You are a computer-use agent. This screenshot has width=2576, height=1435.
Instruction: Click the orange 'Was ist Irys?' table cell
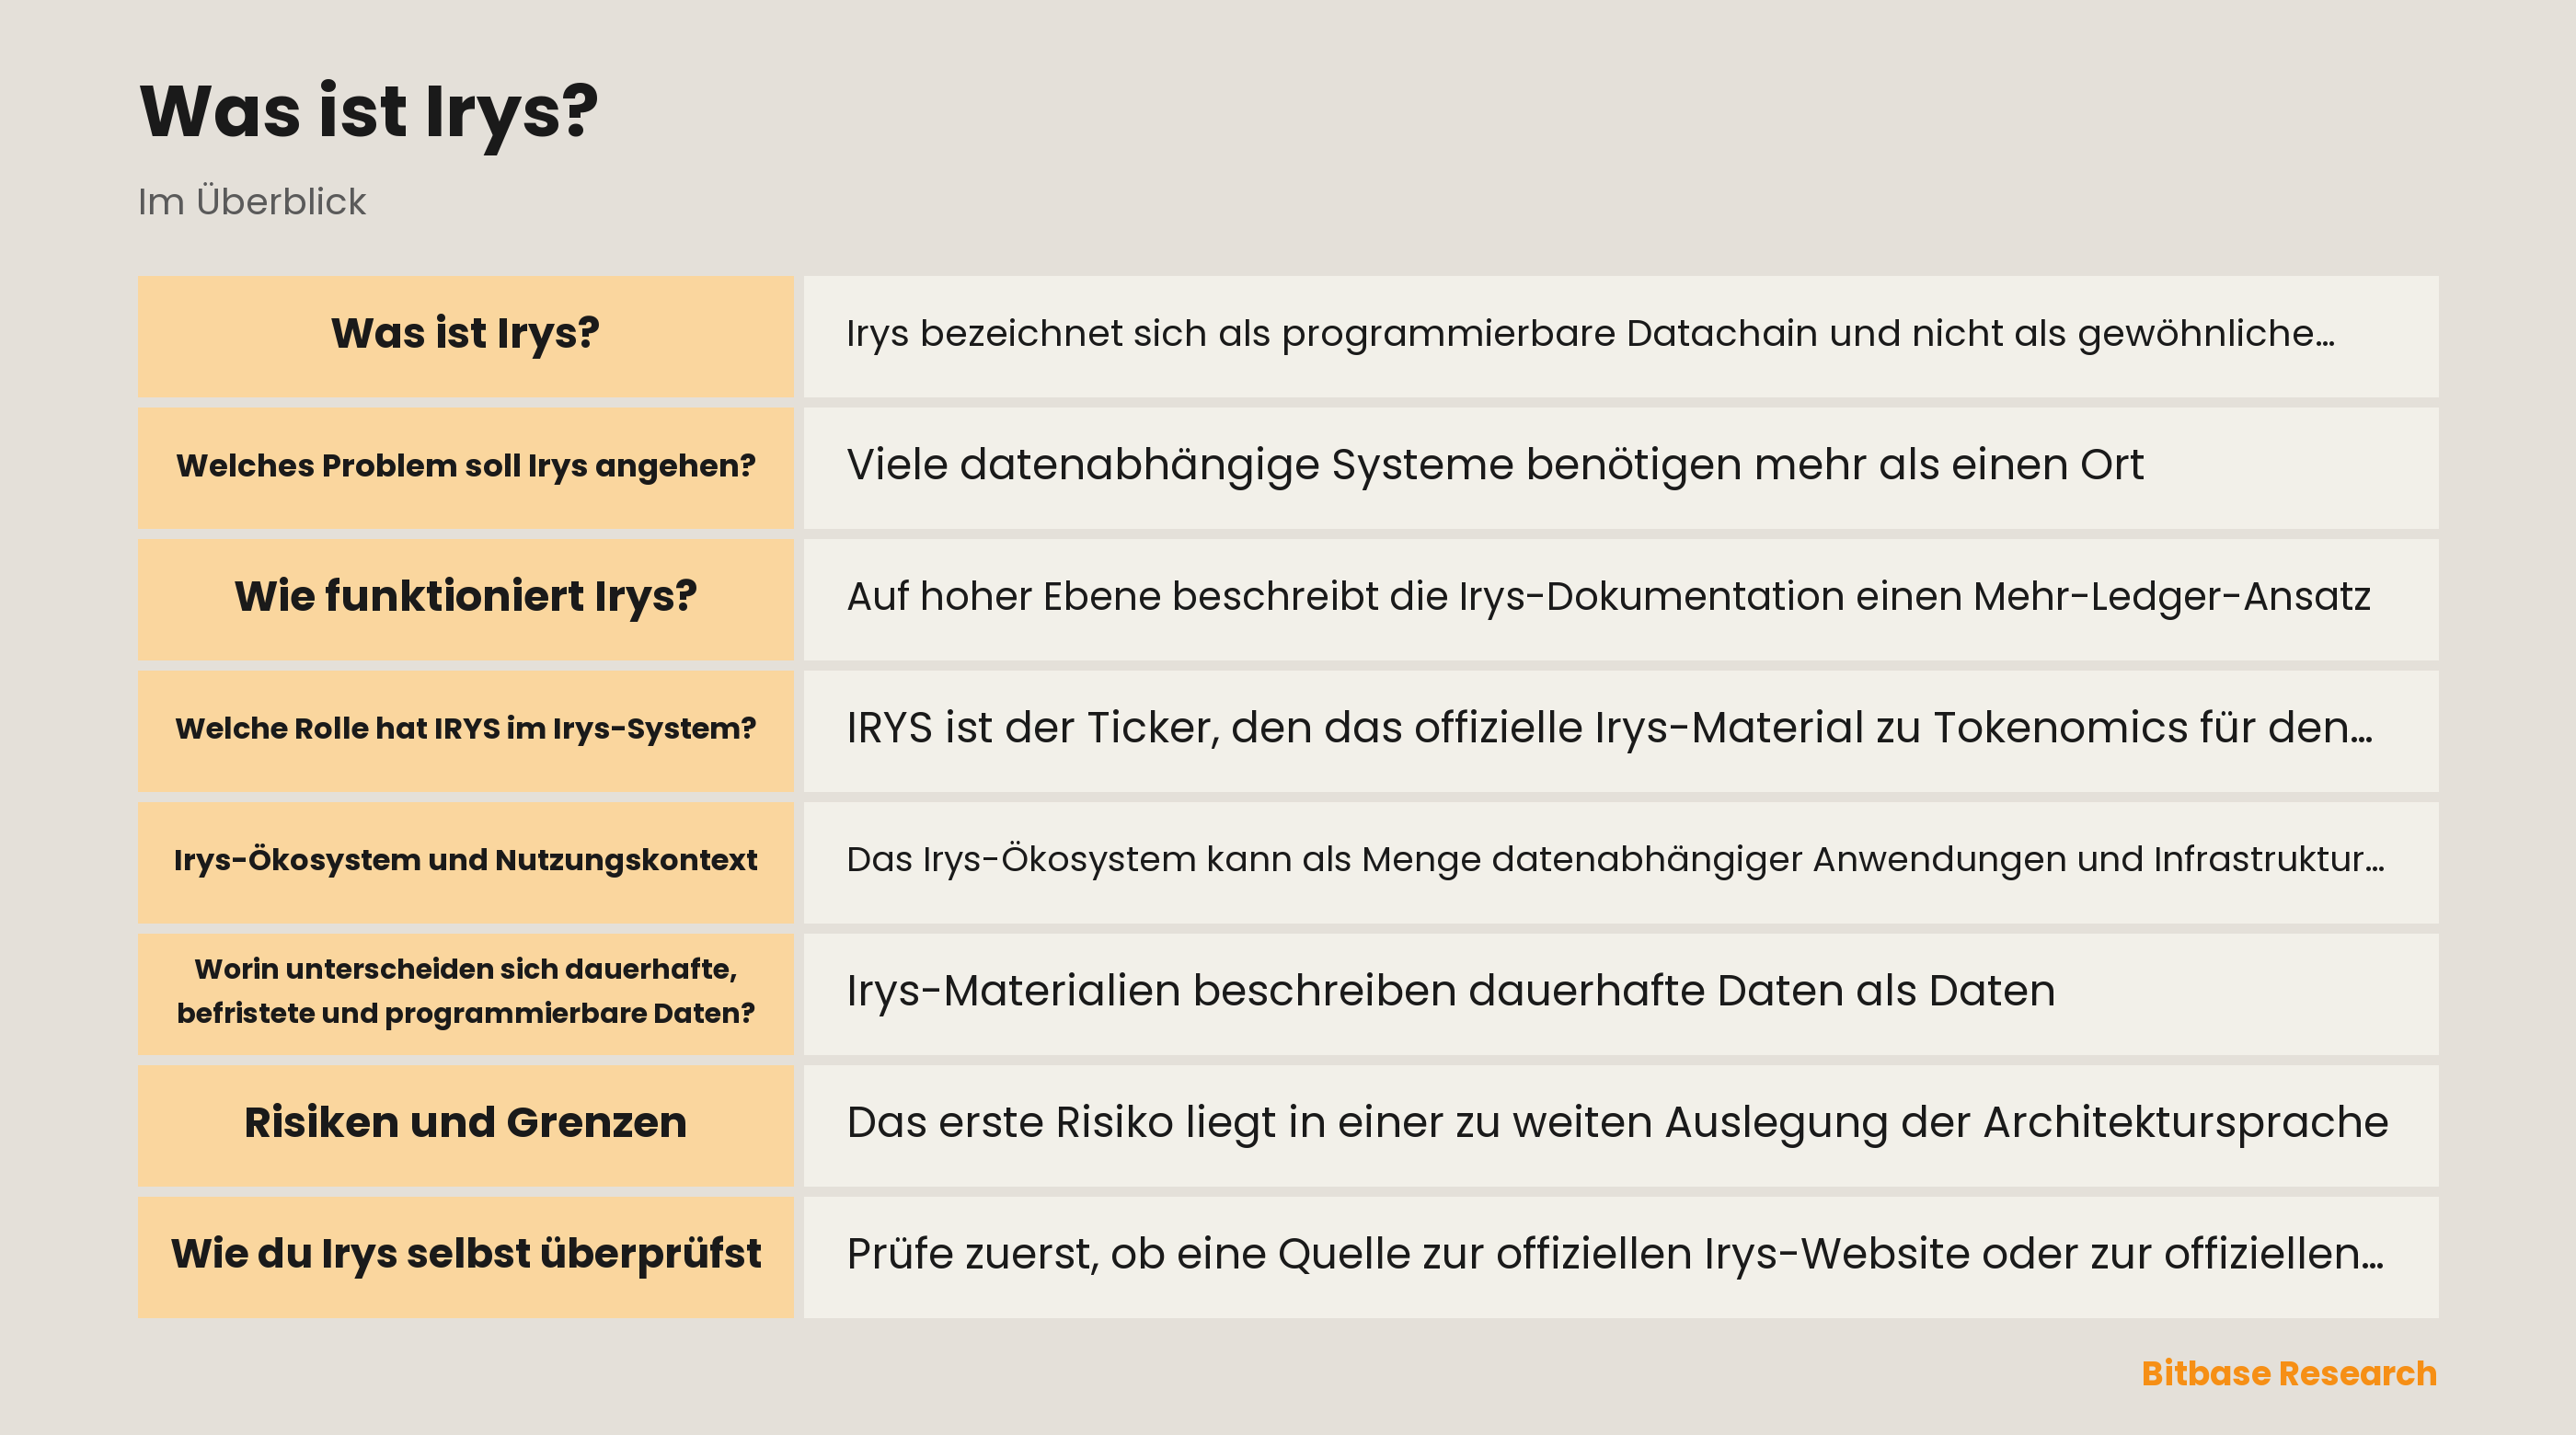click(x=465, y=336)
